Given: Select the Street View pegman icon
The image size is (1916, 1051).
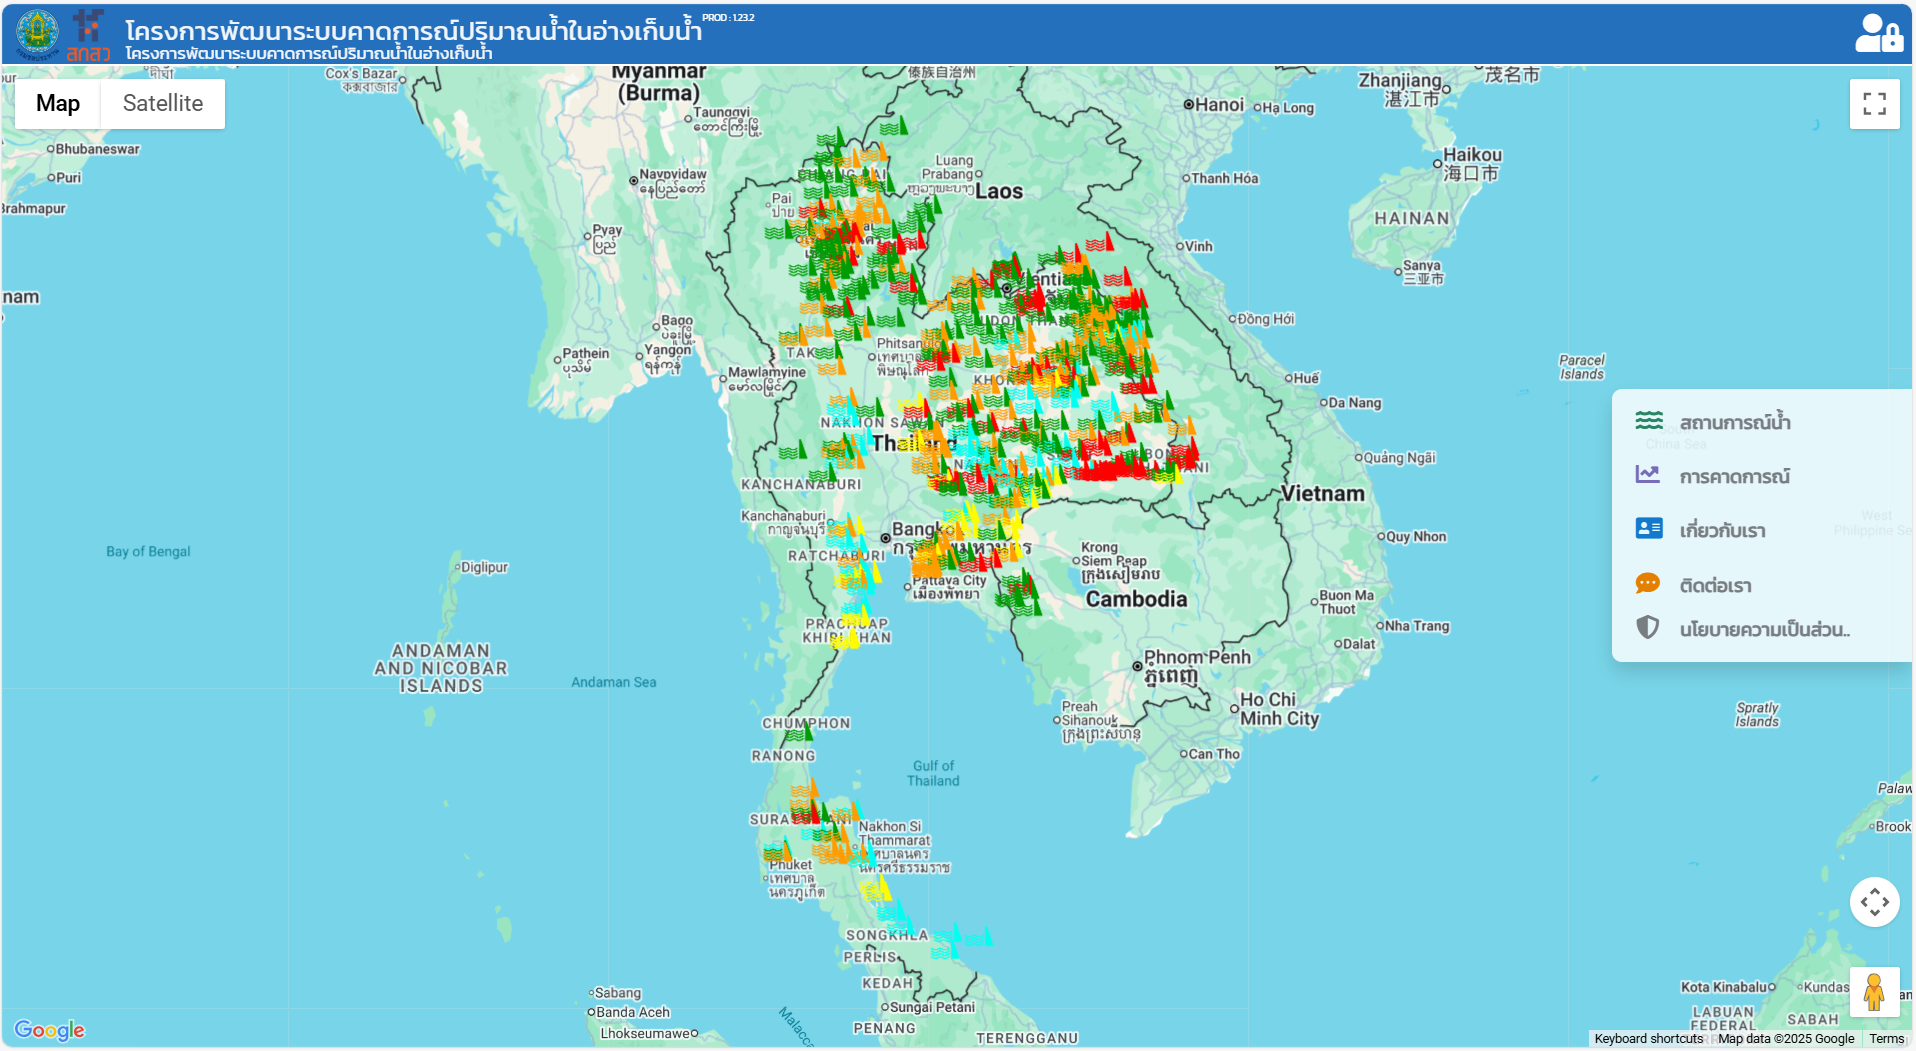Looking at the screenshot, I should (x=1874, y=992).
